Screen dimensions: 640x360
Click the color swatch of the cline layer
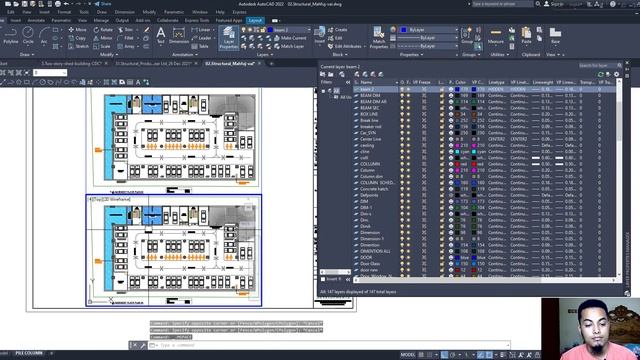pyautogui.click(x=458, y=152)
